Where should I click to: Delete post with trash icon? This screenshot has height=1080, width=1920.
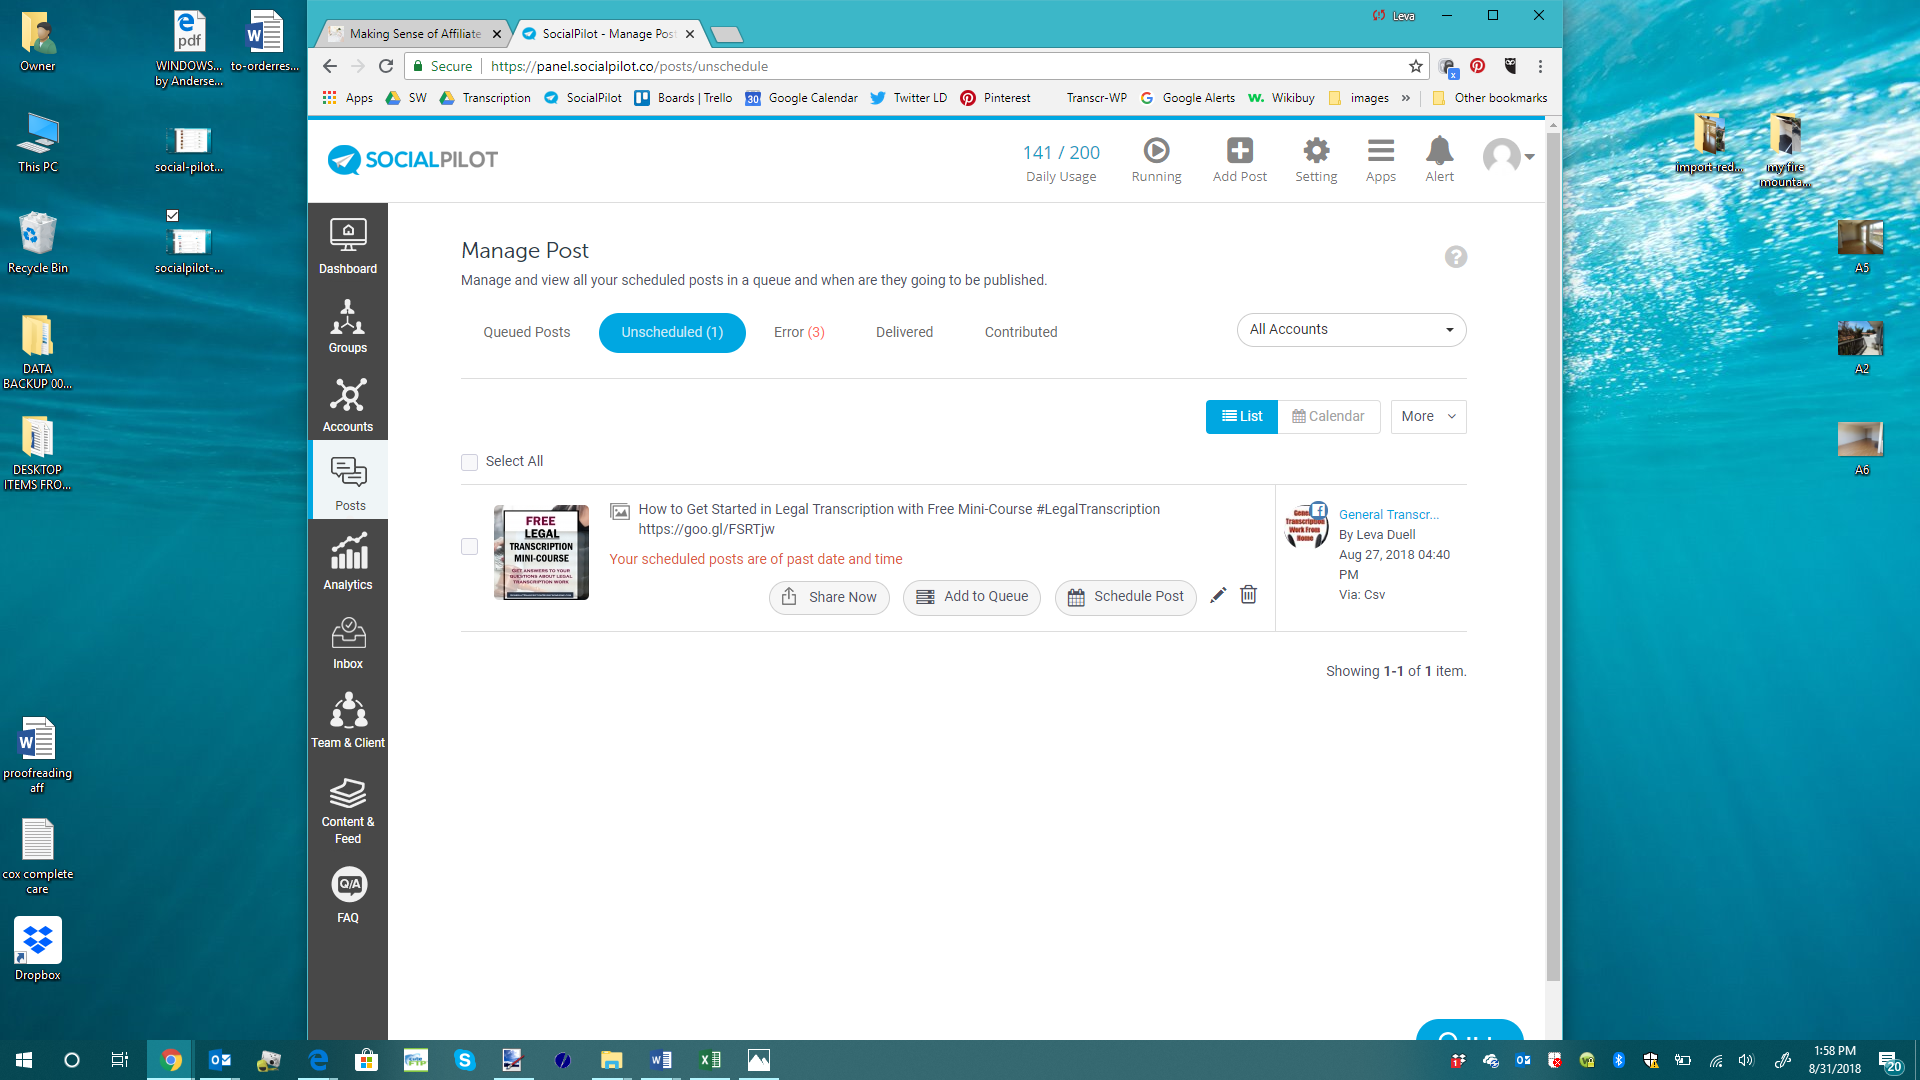point(1248,595)
